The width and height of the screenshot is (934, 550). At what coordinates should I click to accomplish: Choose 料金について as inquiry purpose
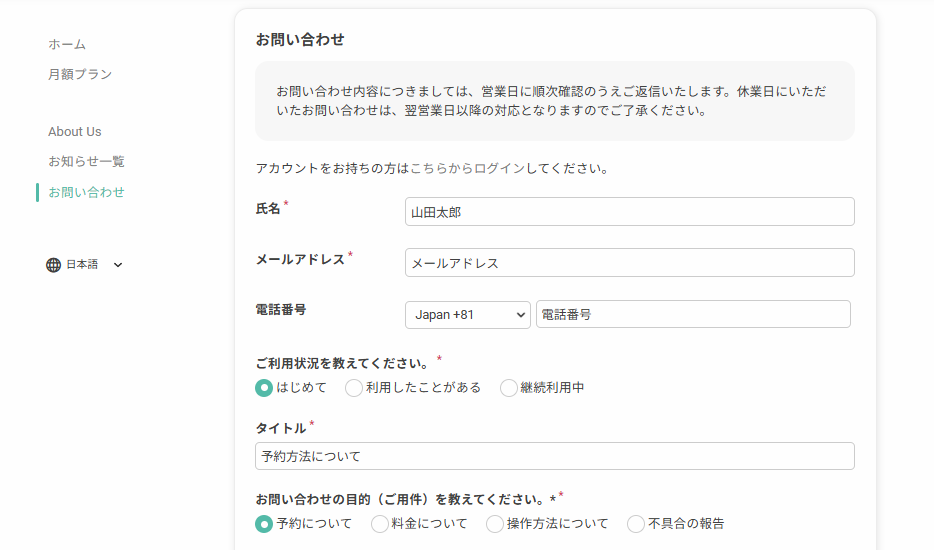point(380,524)
